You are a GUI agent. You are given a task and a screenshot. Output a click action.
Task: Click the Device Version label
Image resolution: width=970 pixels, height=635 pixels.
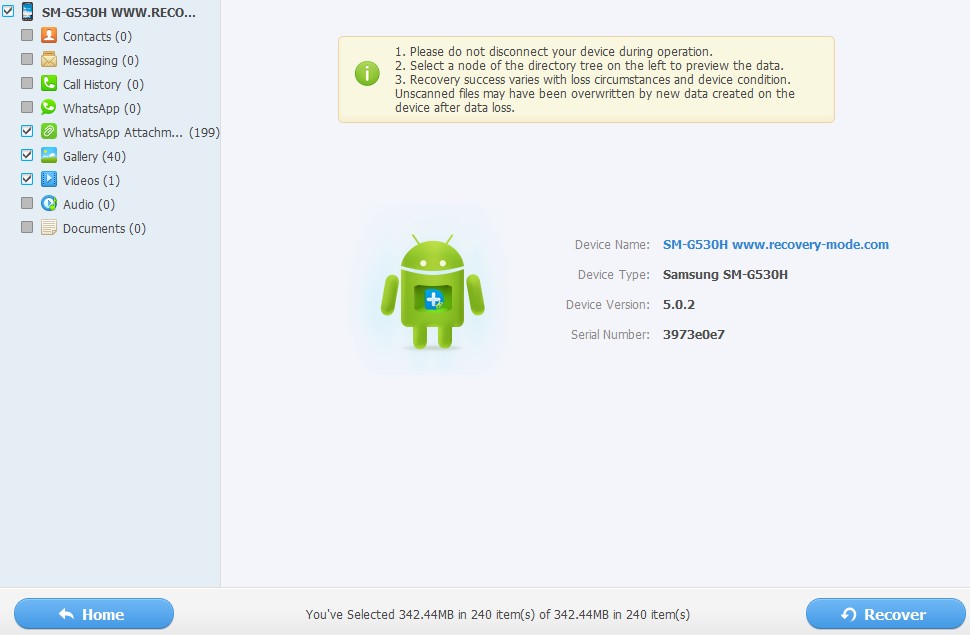click(x=607, y=305)
